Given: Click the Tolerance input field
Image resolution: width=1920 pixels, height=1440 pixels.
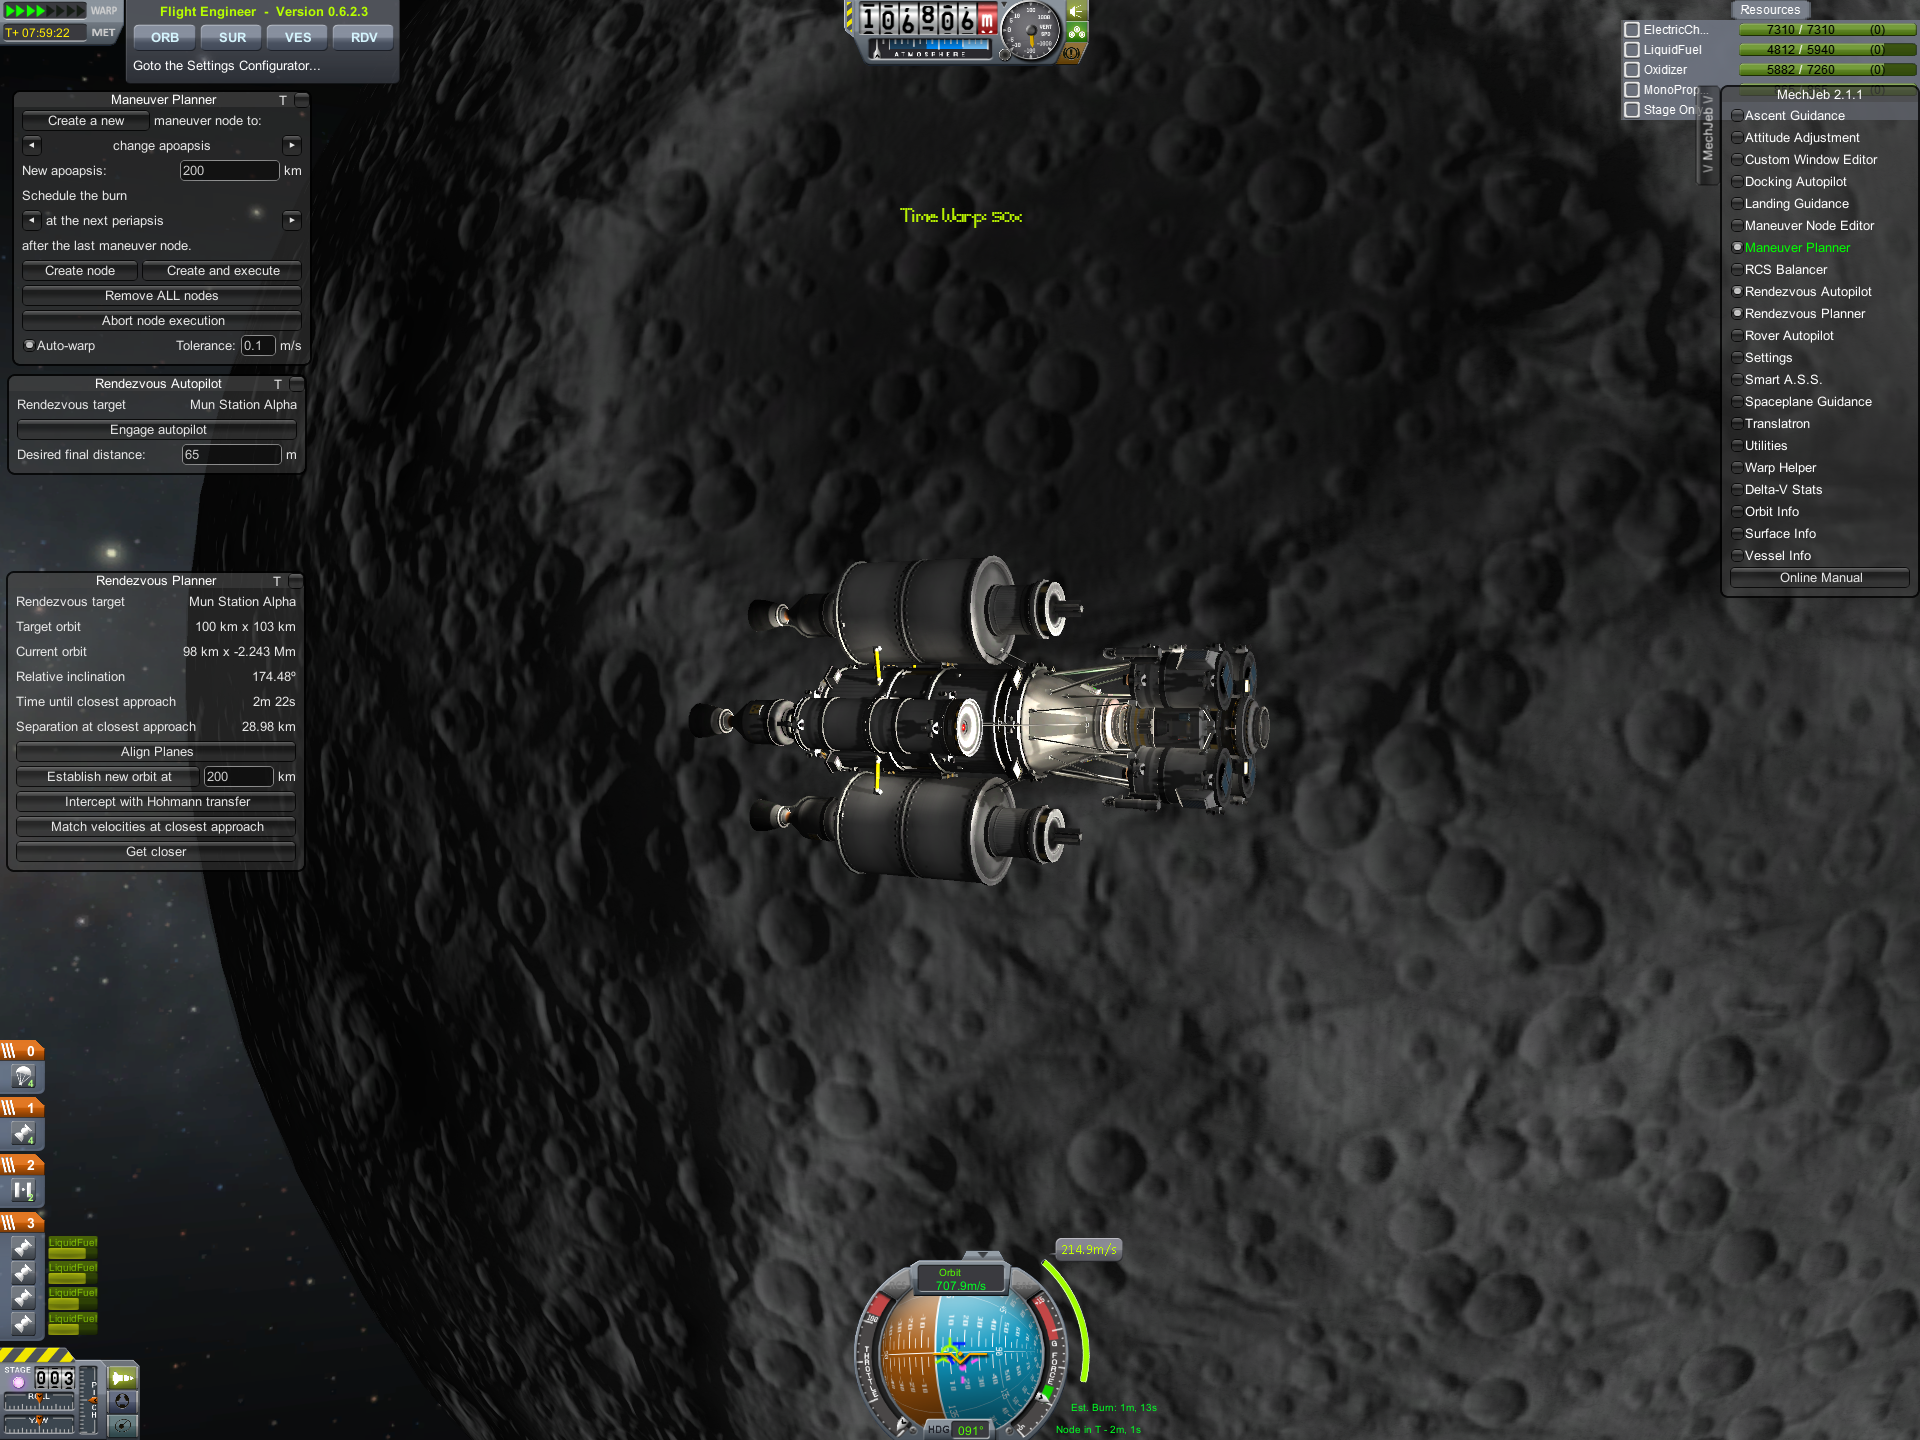Looking at the screenshot, I should click(258, 346).
